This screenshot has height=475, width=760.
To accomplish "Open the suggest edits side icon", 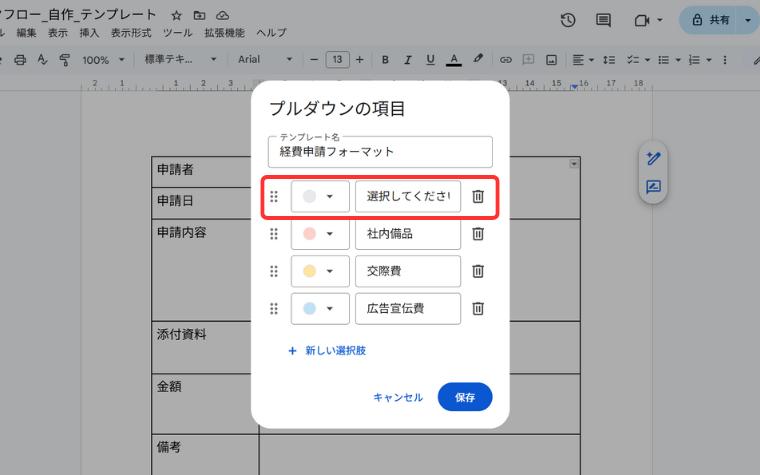I will (x=653, y=187).
